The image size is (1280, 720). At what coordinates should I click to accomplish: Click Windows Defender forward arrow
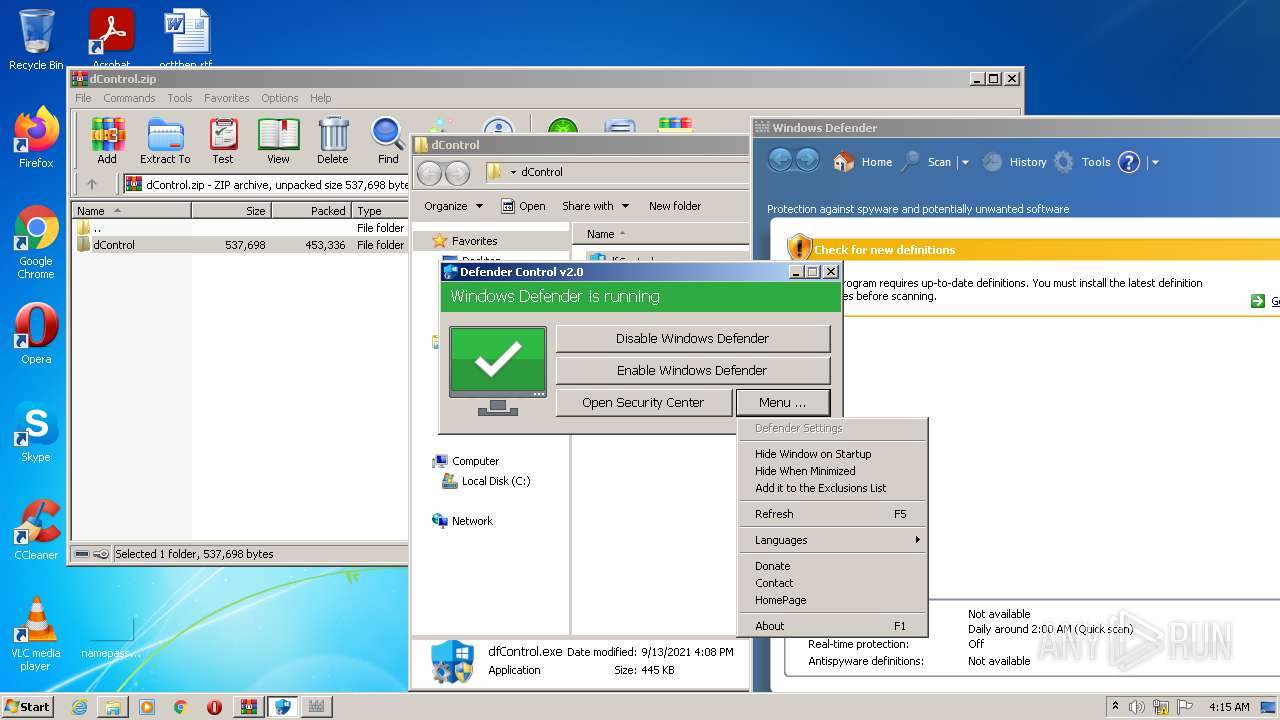click(807, 160)
